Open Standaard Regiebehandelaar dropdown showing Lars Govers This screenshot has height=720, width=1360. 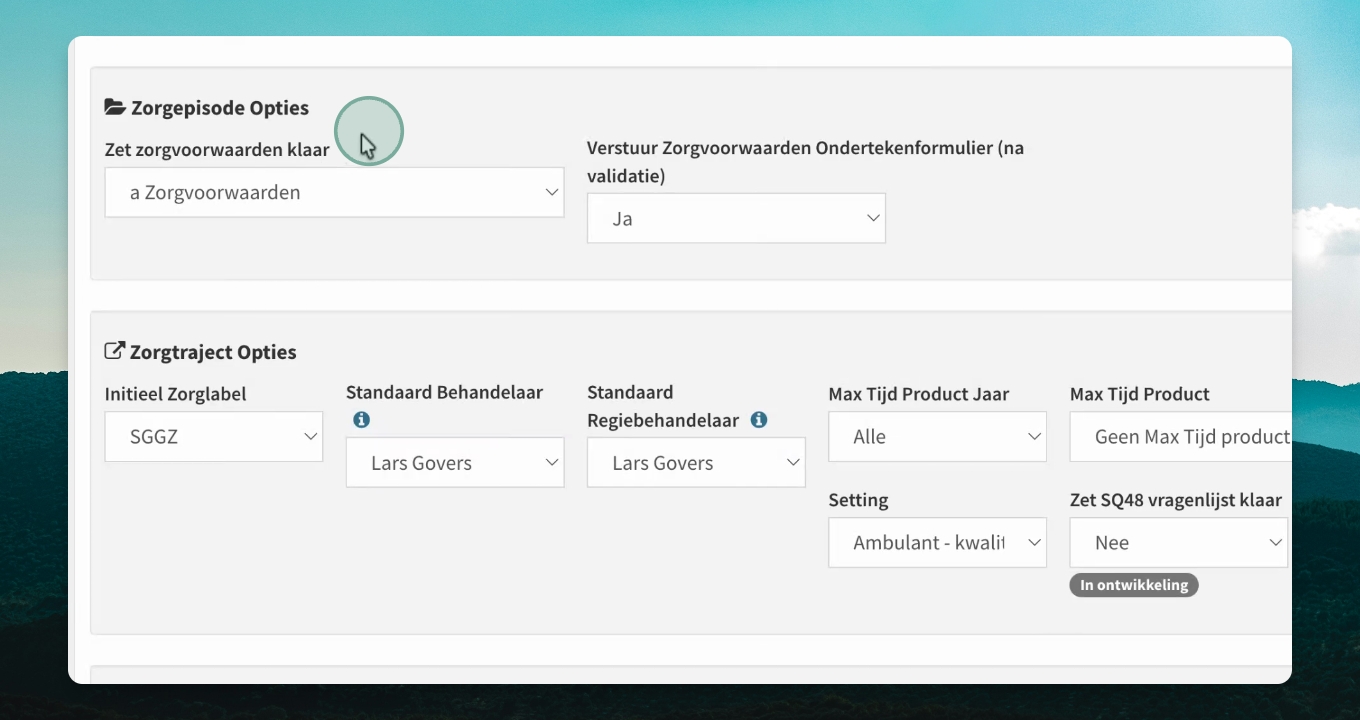pos(696,462)
